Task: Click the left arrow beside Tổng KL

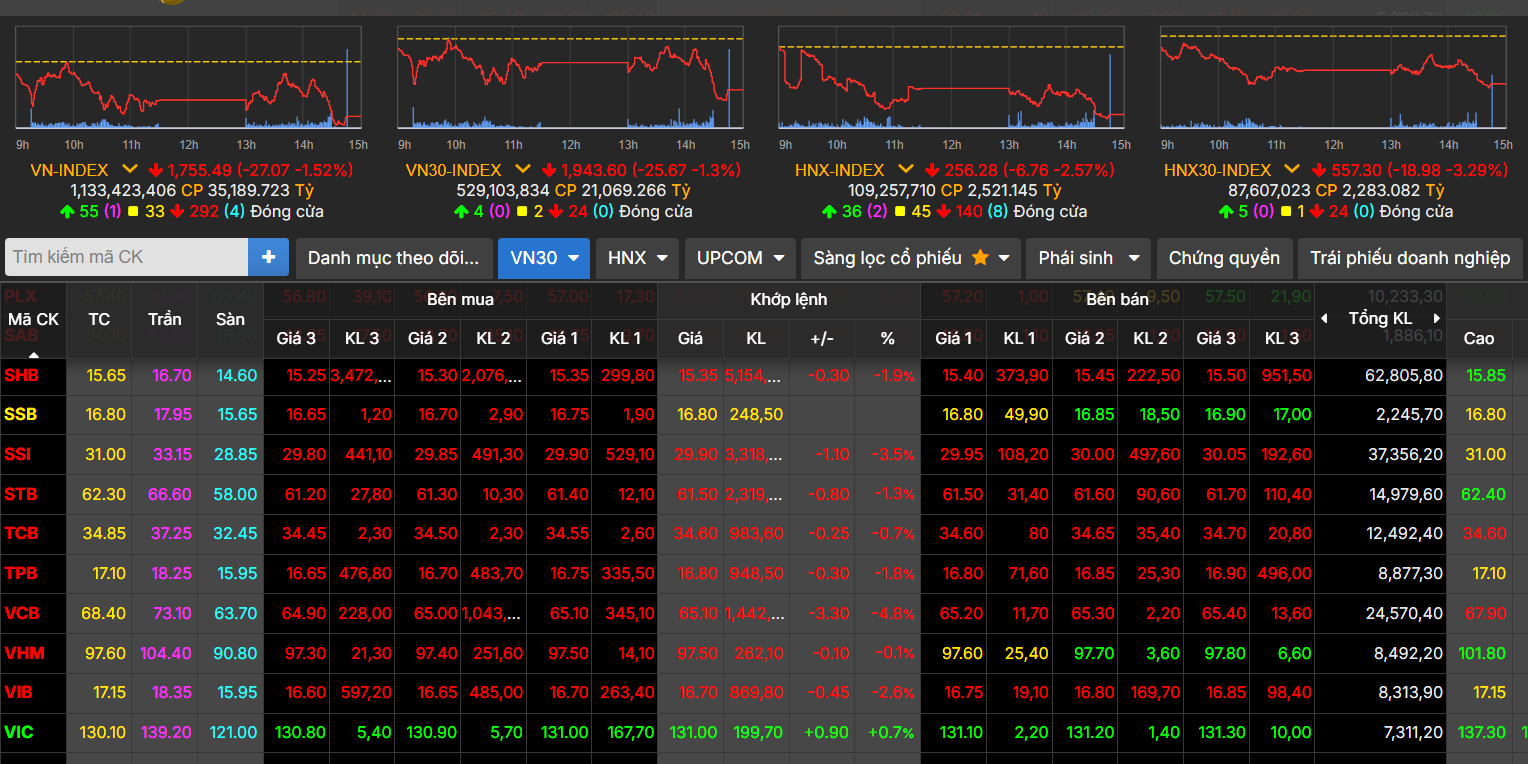Action: (1325, 319)
